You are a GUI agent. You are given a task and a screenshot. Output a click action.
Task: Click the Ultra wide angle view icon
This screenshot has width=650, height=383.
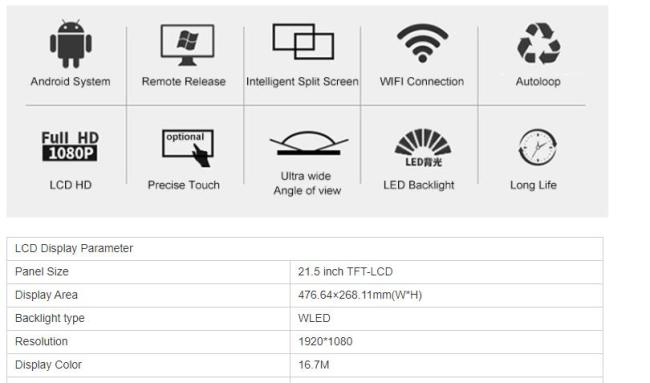pos(309,143)
